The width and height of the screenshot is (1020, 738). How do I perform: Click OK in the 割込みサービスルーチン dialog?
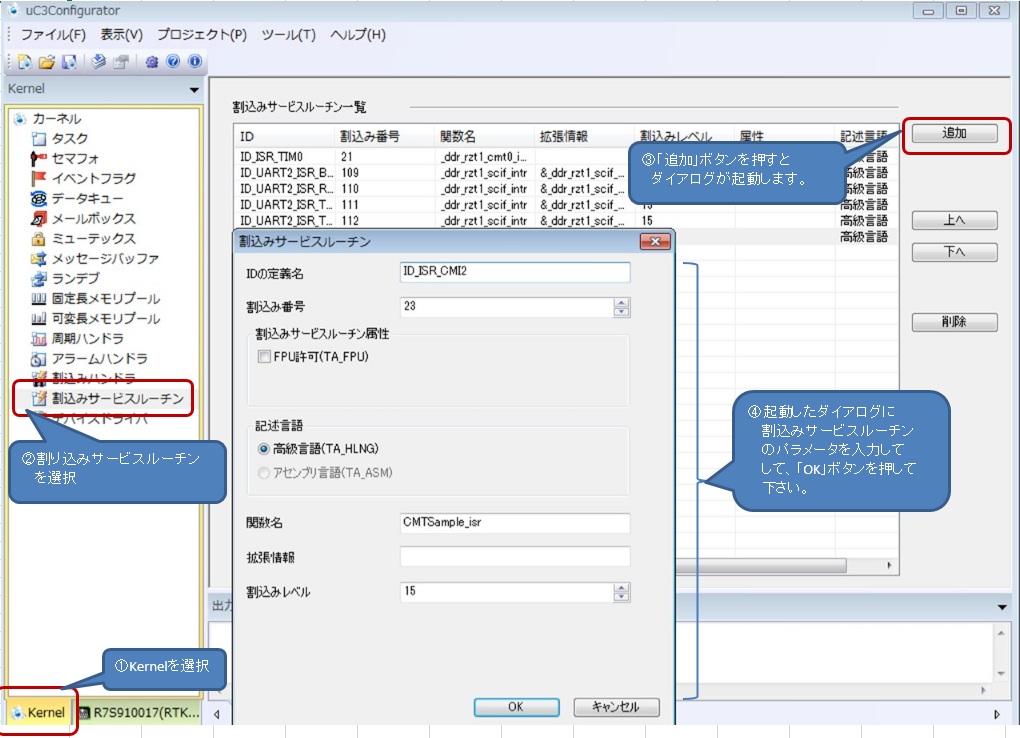coord(515,707)
